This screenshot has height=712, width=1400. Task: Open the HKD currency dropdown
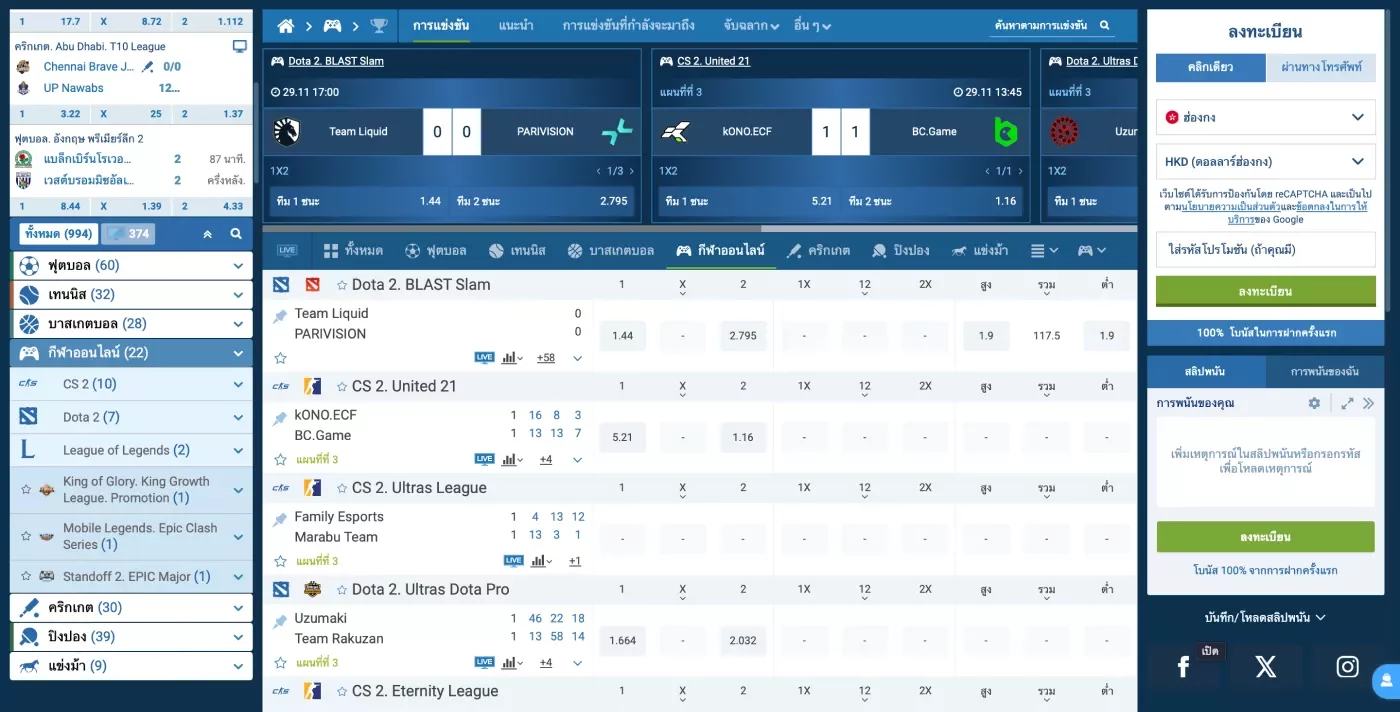click(x=1265, y=161)
